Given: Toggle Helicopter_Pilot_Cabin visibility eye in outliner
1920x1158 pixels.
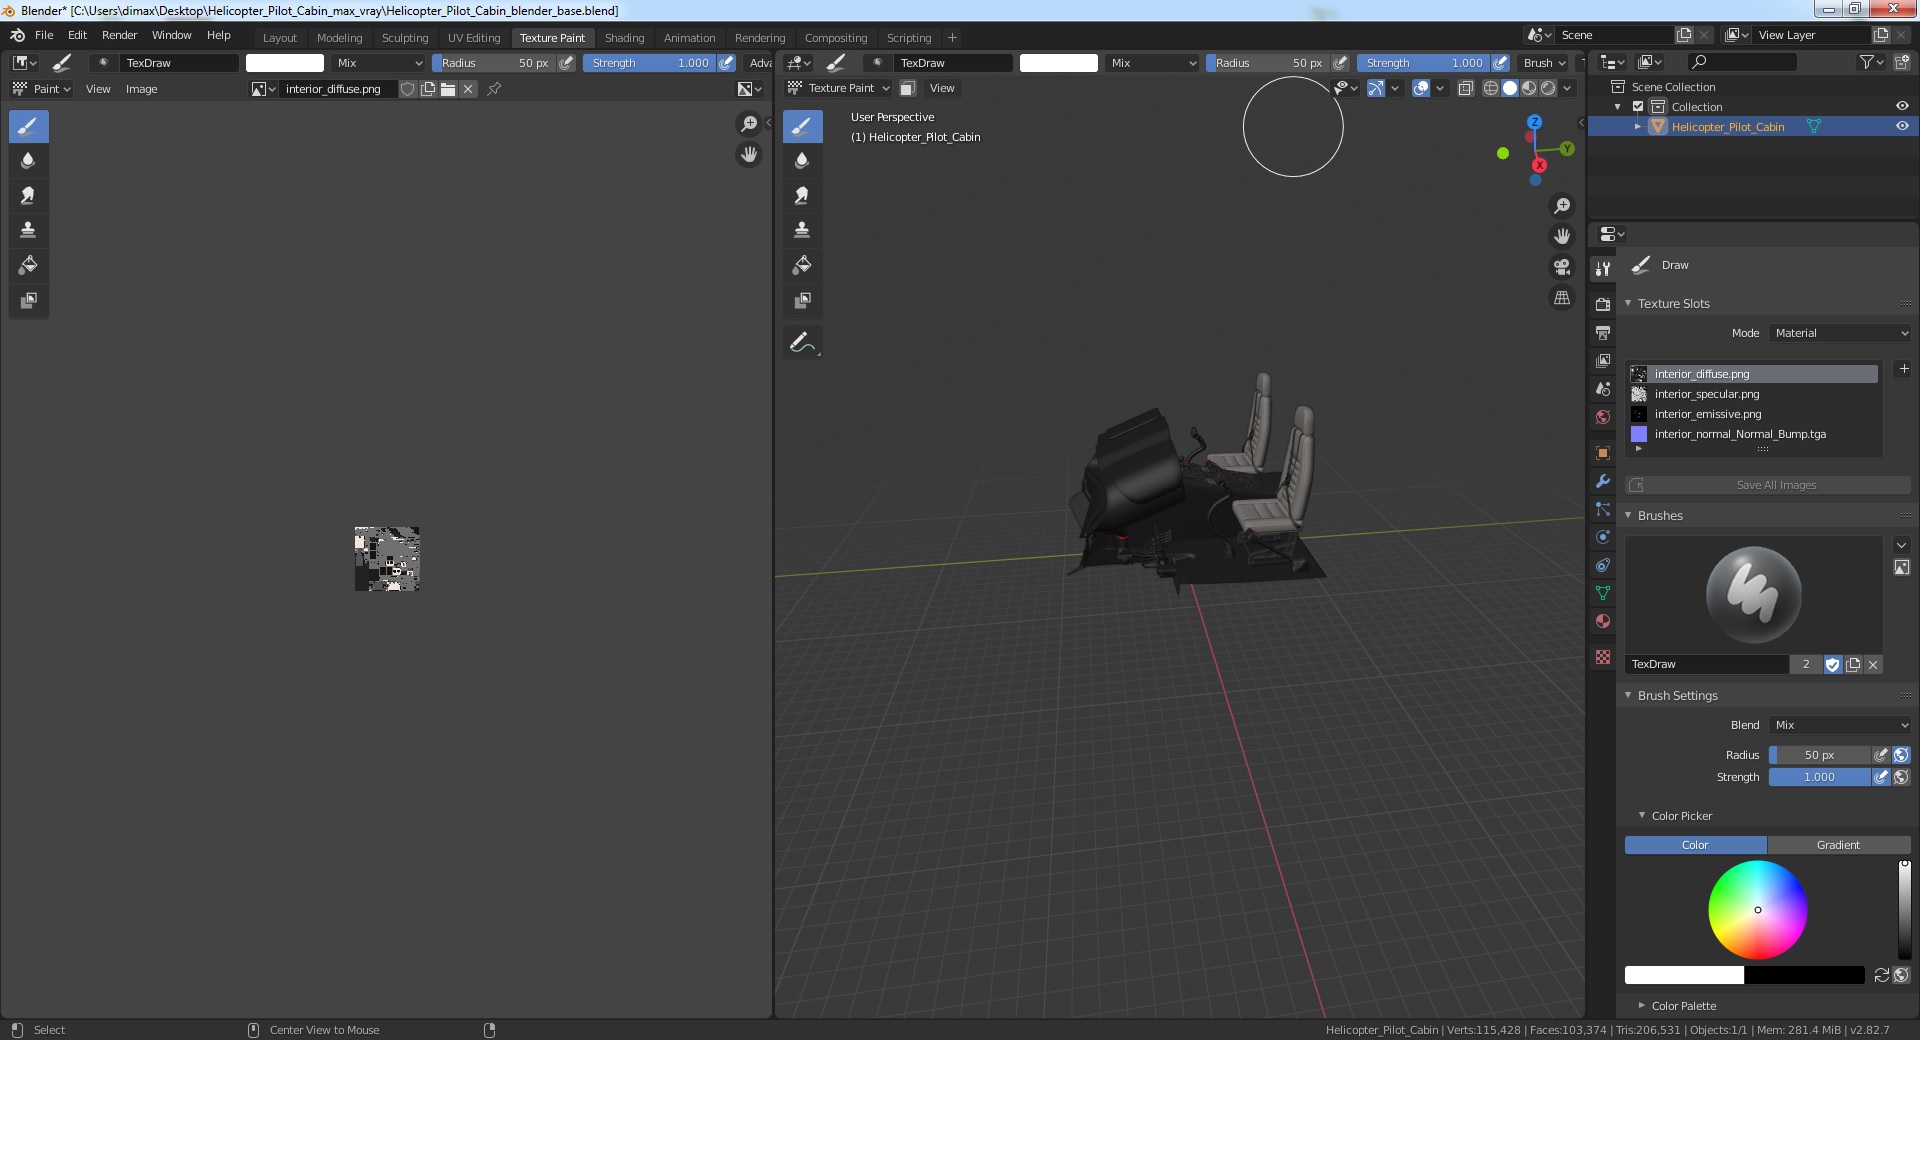Looking at the screenshot, I should pyautogui.click(x=1902, y=126).
